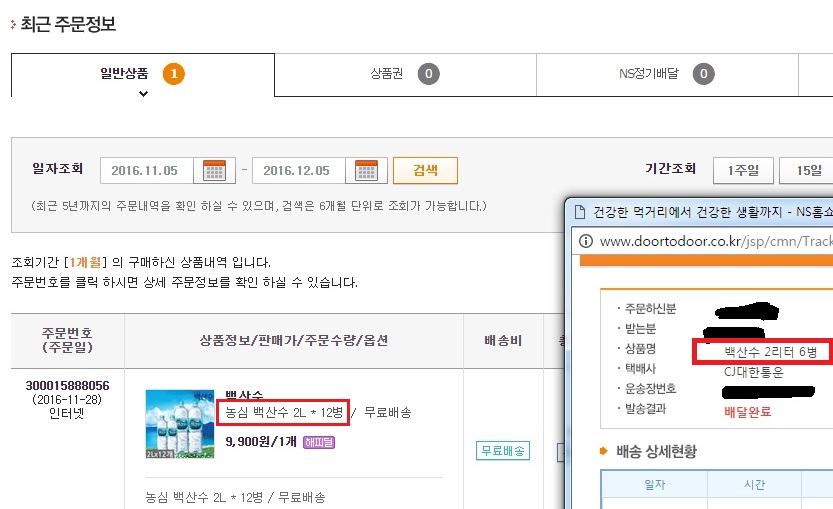The width and height of the screenshot is (833, 509).
Task: Set period filter to 15일
Action: point(806,170)
